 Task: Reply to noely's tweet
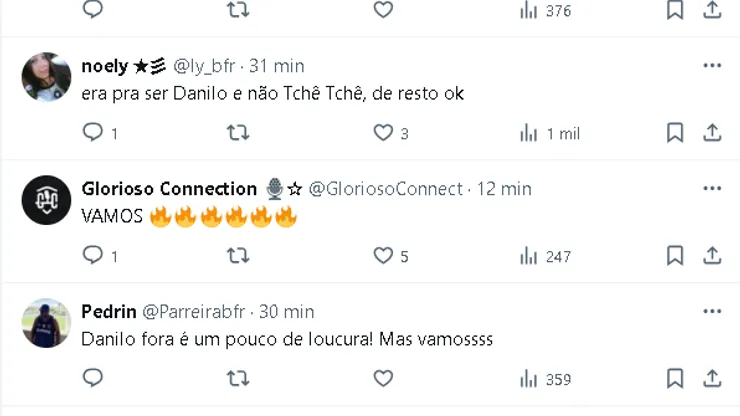[93, 133]
